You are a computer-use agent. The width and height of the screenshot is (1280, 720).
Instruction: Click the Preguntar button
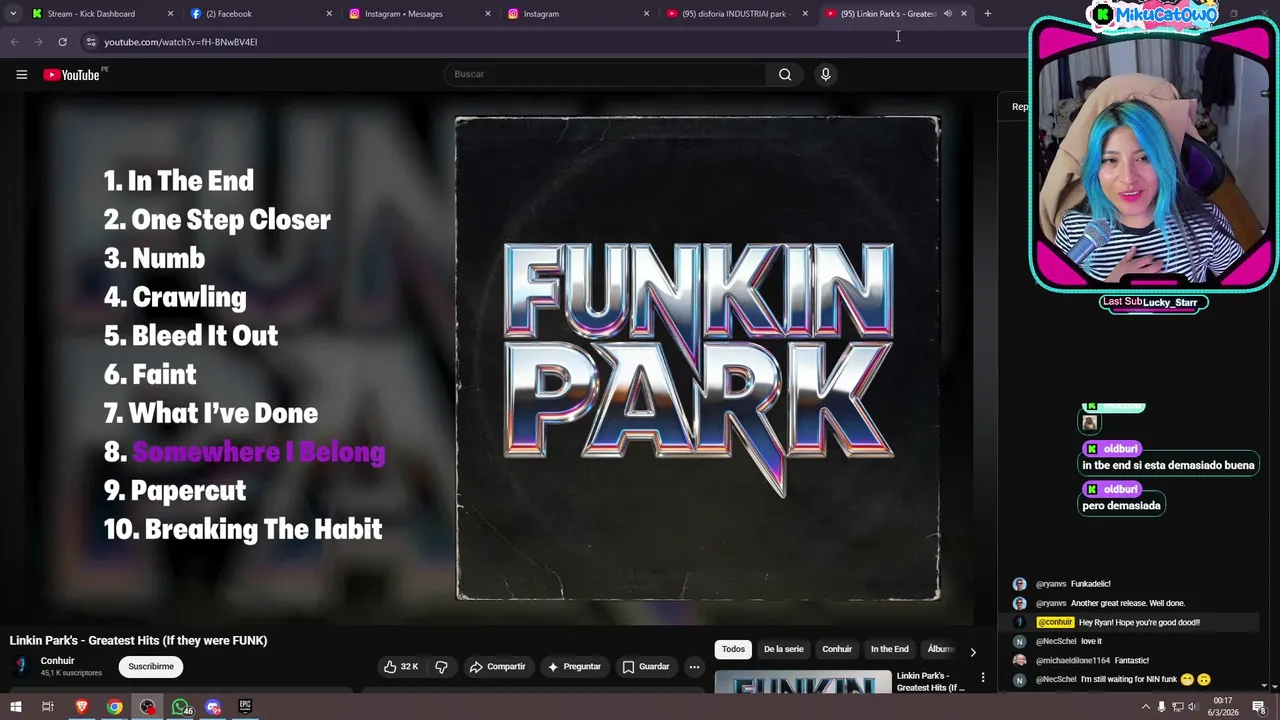point(575,666)
